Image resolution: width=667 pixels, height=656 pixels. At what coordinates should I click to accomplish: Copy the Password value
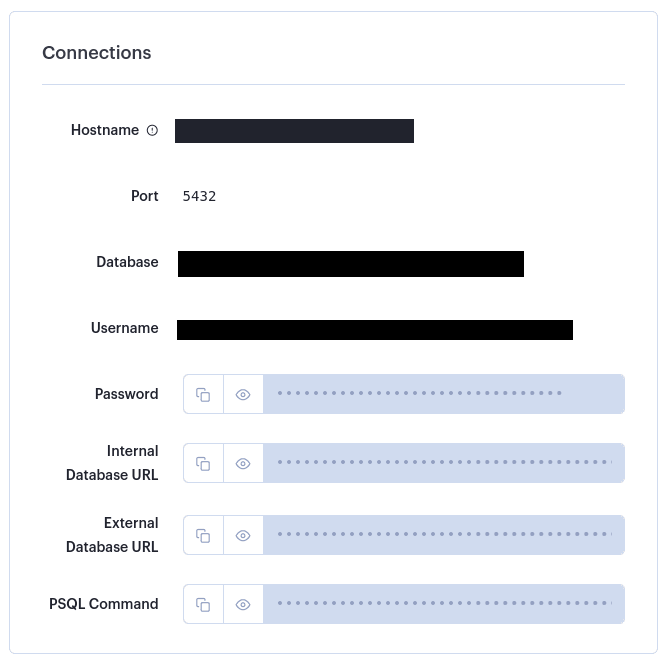203,394
